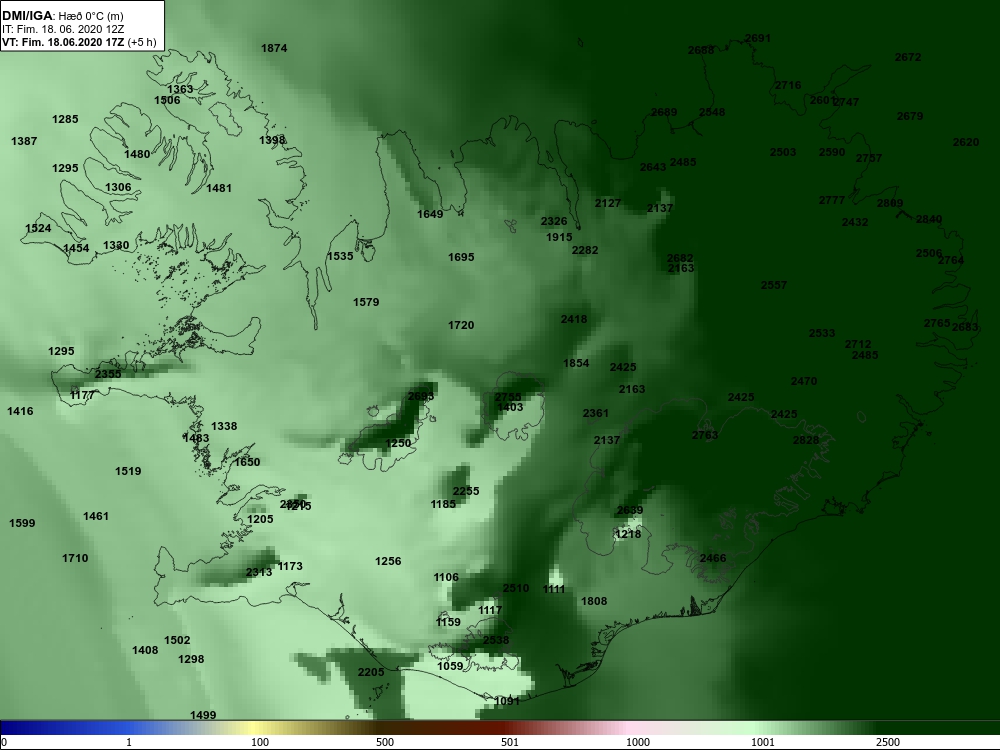The width and height of the screenshot is (1000, 750).
Task: Select the 1059 value
Action: tap(450, 666)
